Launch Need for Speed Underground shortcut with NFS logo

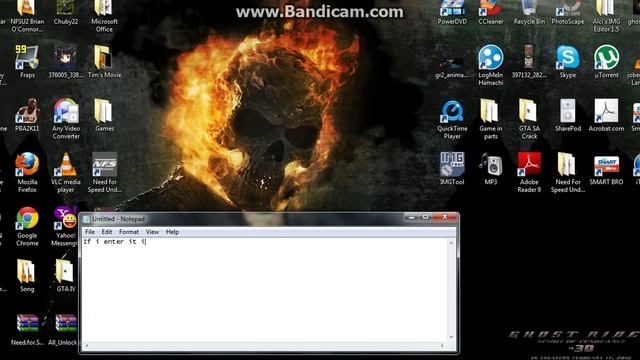(104, 172)
